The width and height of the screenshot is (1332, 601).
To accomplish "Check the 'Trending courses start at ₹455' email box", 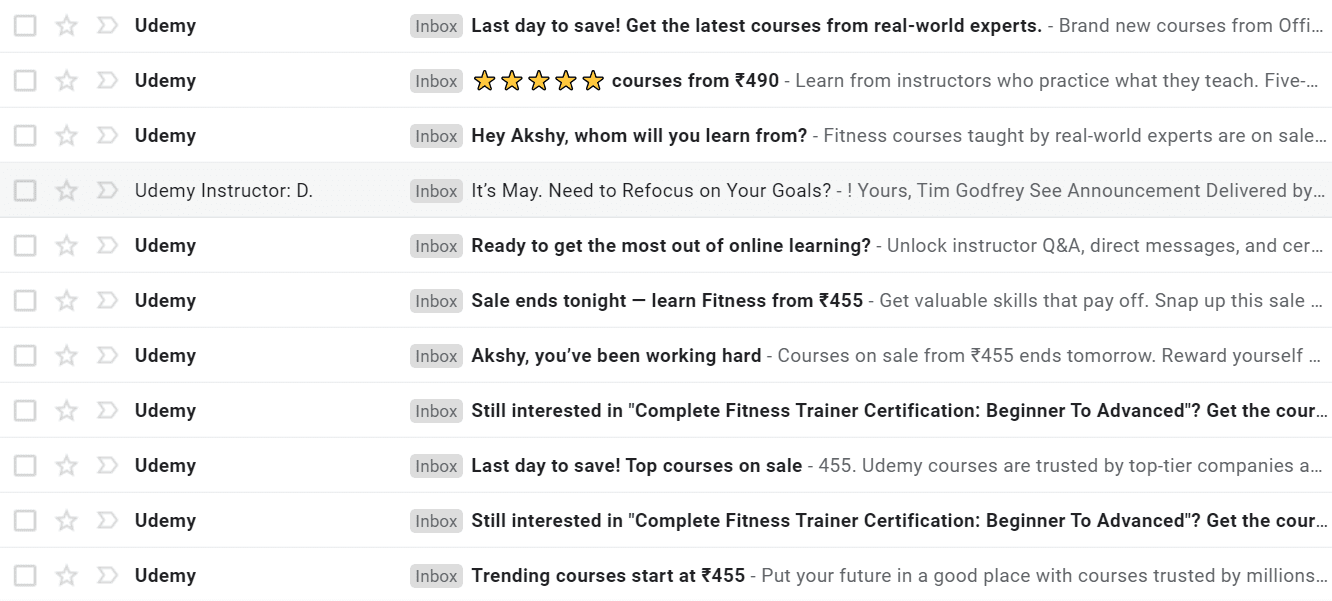I will pyautogui.click(x=26, y=576).
